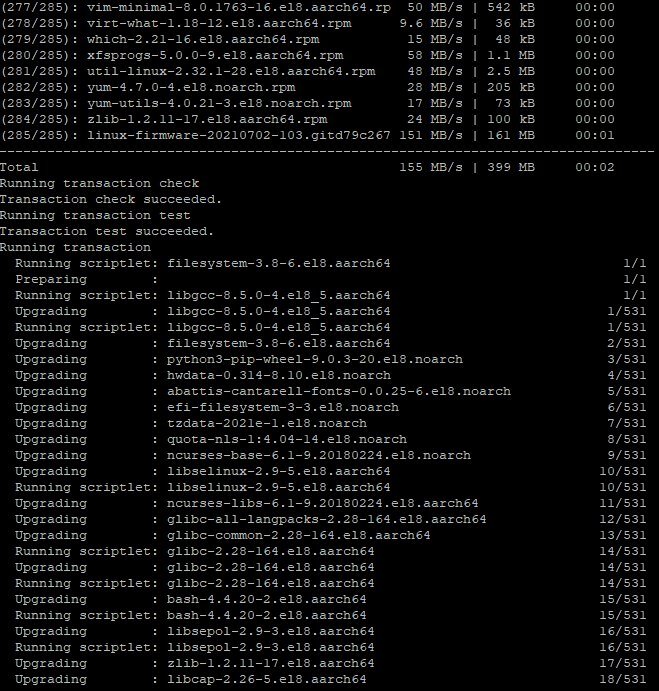
Task: Click hwdata-0.314-8.10.el8.noarch package
Action: point(279,375)
